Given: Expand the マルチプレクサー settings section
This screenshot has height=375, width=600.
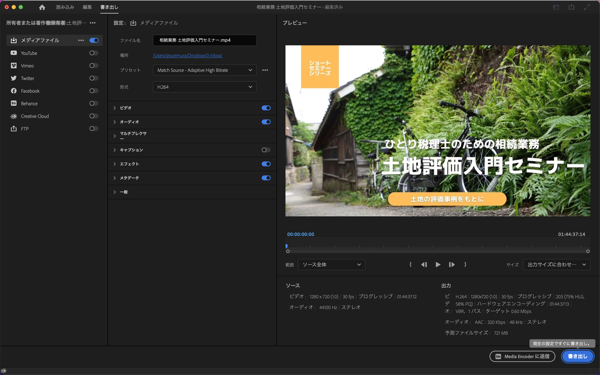Looking at the screenshot, I should pos(114,136).
